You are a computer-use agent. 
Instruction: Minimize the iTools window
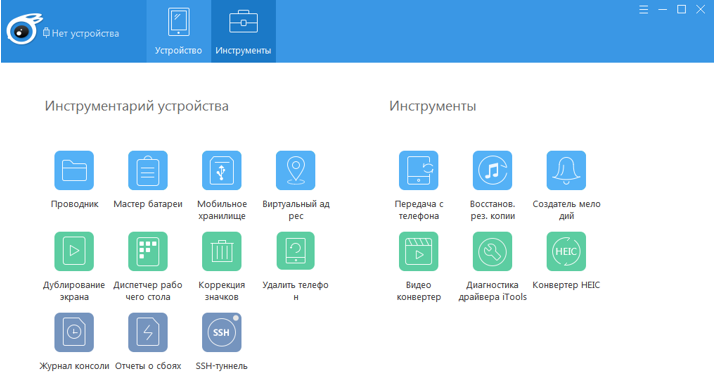click(663, 10)
